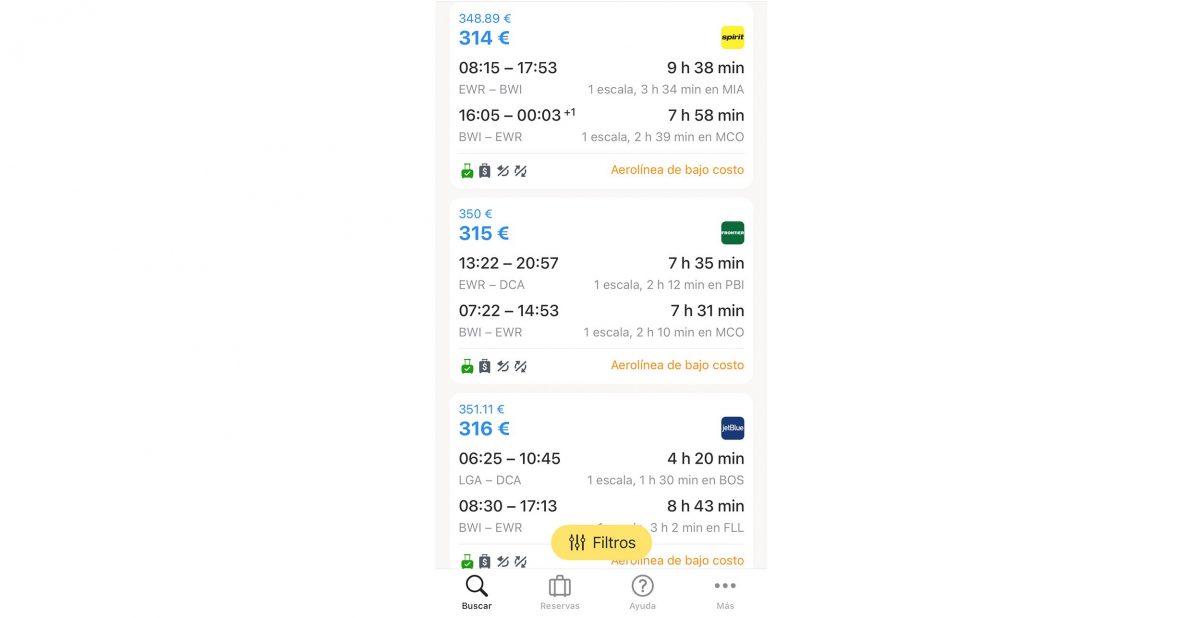The height and width of the screenshot is (618, 1200).
Task: Click the green carry-on included icon on Spirit flight
Action: (467, 171)
